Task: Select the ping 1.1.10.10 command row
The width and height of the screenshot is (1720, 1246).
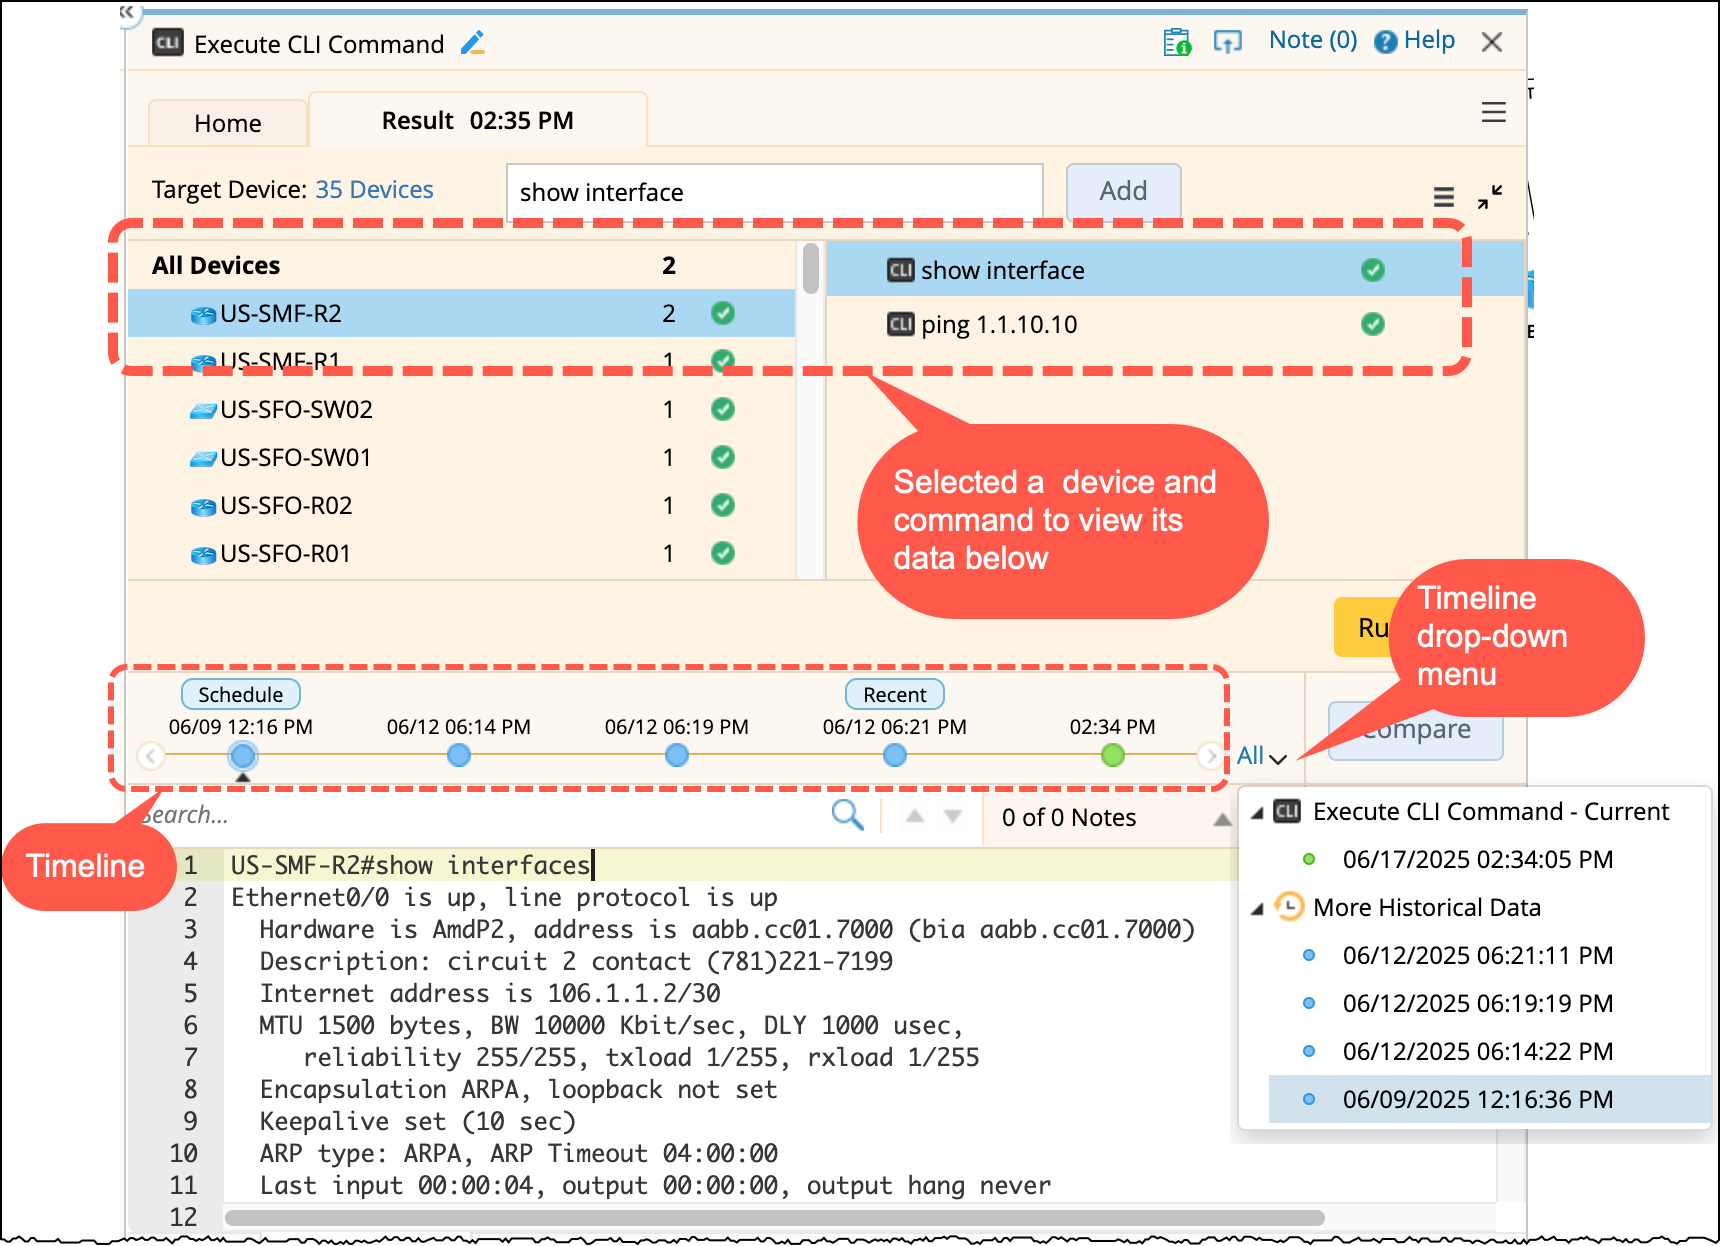Action: (x=1000, y=325)
